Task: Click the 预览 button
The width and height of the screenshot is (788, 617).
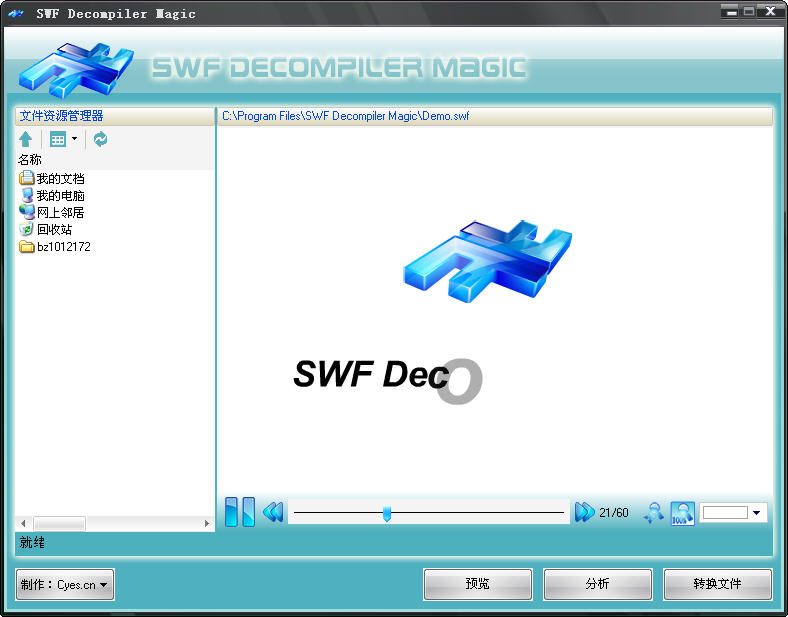Action: pyautogui.click(x=477, y=584)
